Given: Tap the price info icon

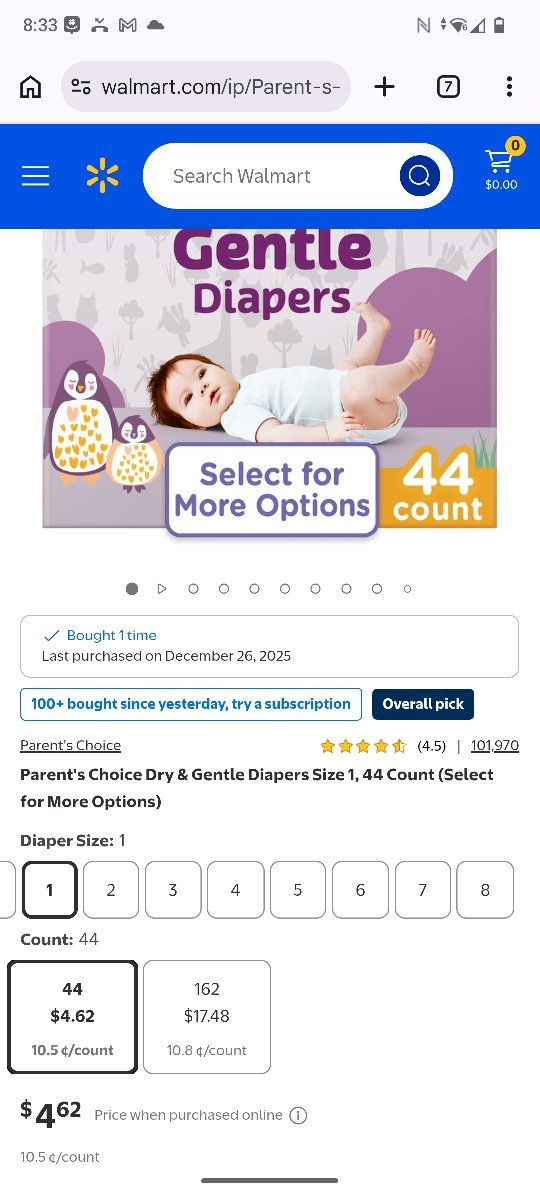Looking at the screenshot, I should (298, 1115).
